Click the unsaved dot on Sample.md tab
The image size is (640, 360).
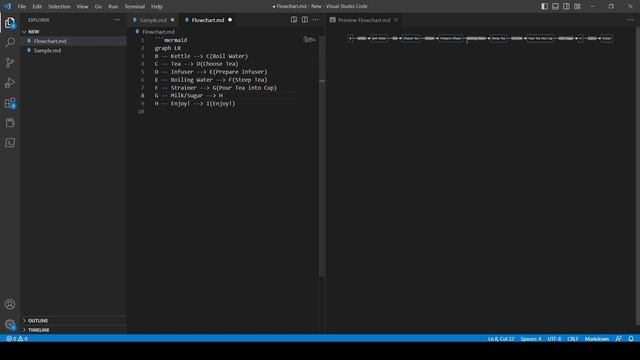(172, 20)
